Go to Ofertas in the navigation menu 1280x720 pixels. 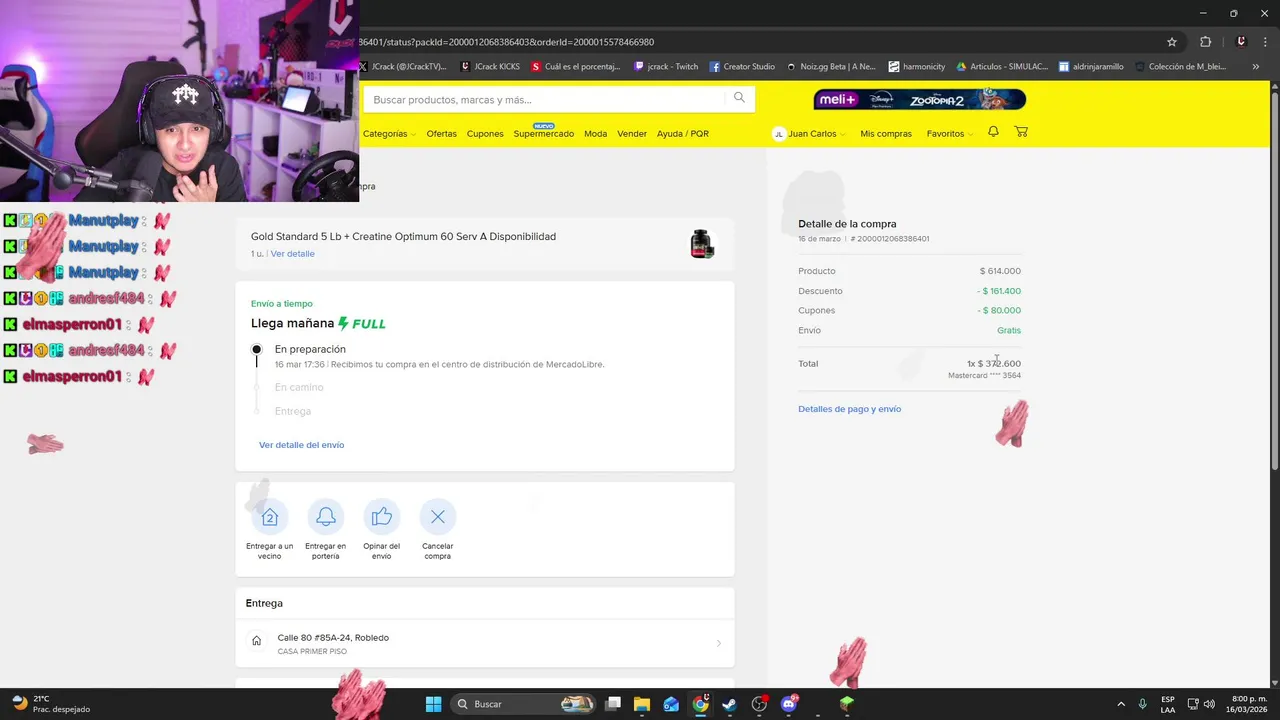tap(441, 133)
